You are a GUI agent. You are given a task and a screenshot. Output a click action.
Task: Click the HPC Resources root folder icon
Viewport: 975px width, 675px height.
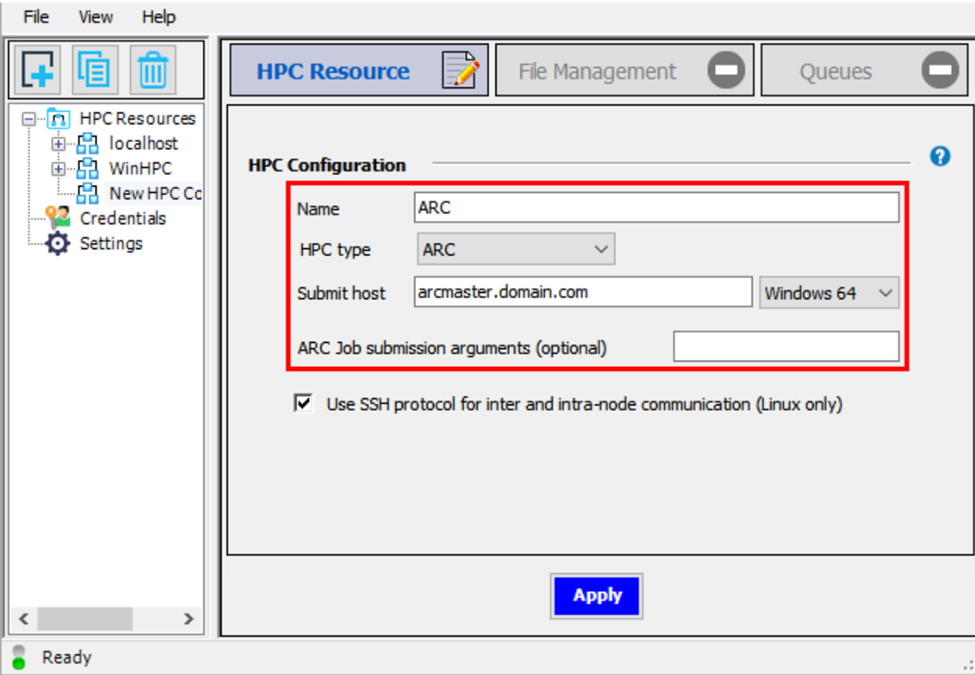57,118
